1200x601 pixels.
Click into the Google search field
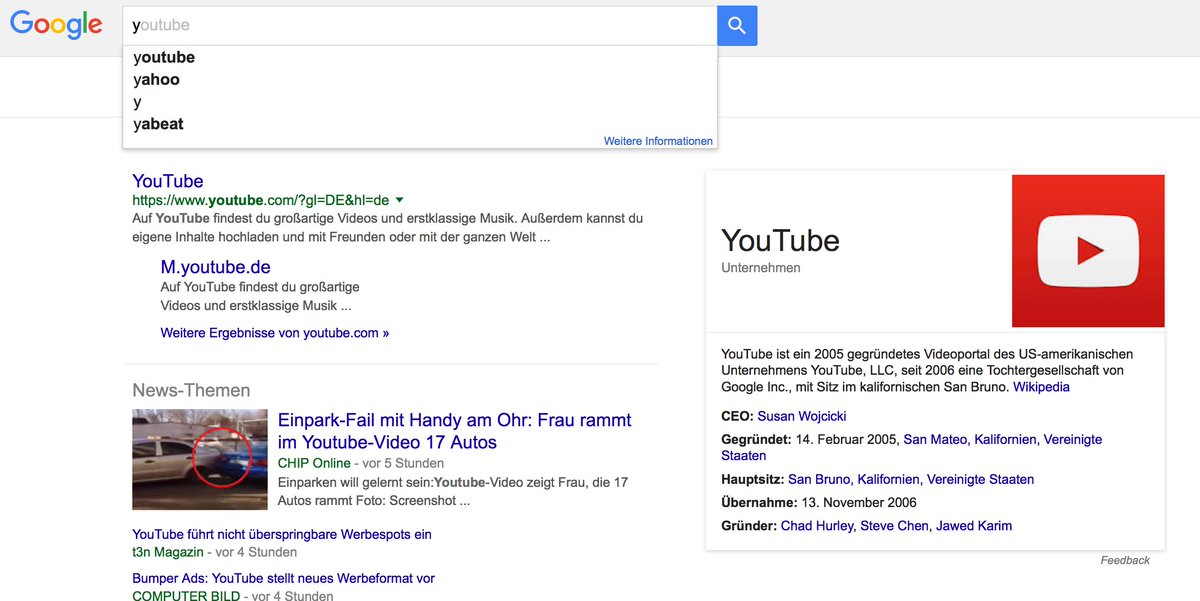click(x=420, y=26)
